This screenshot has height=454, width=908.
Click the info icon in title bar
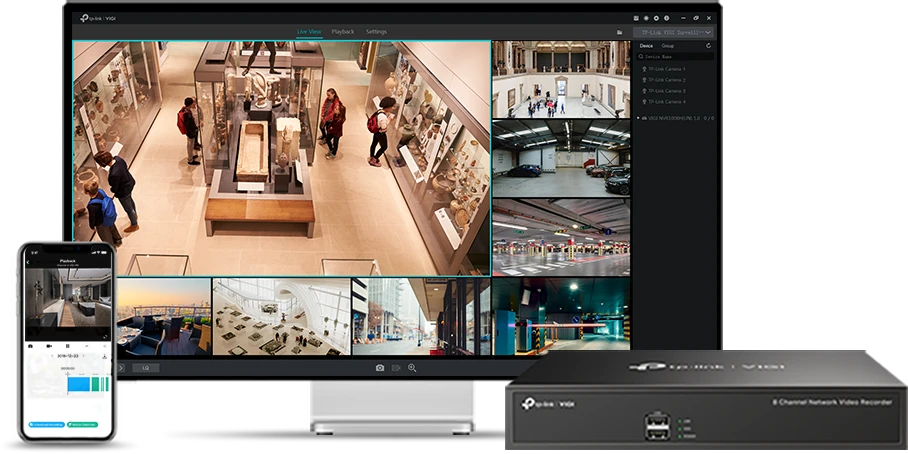coord(667,19)
